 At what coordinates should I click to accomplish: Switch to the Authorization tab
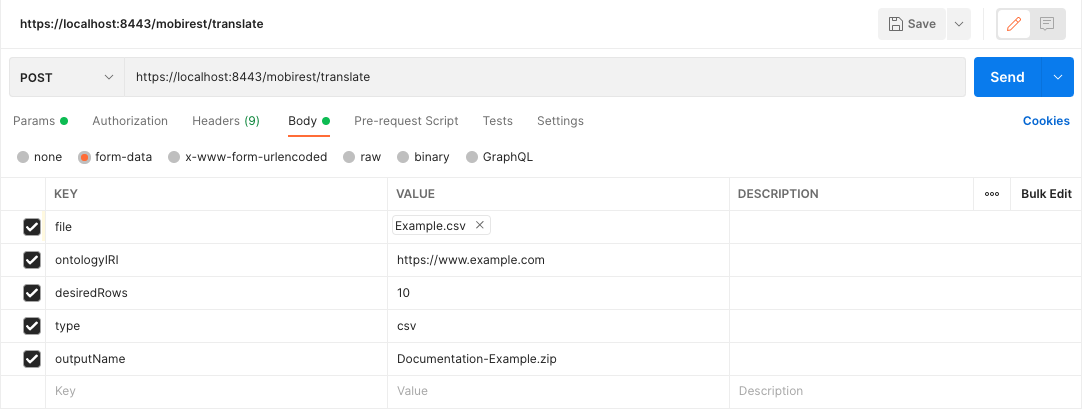(x=130, y=121)
